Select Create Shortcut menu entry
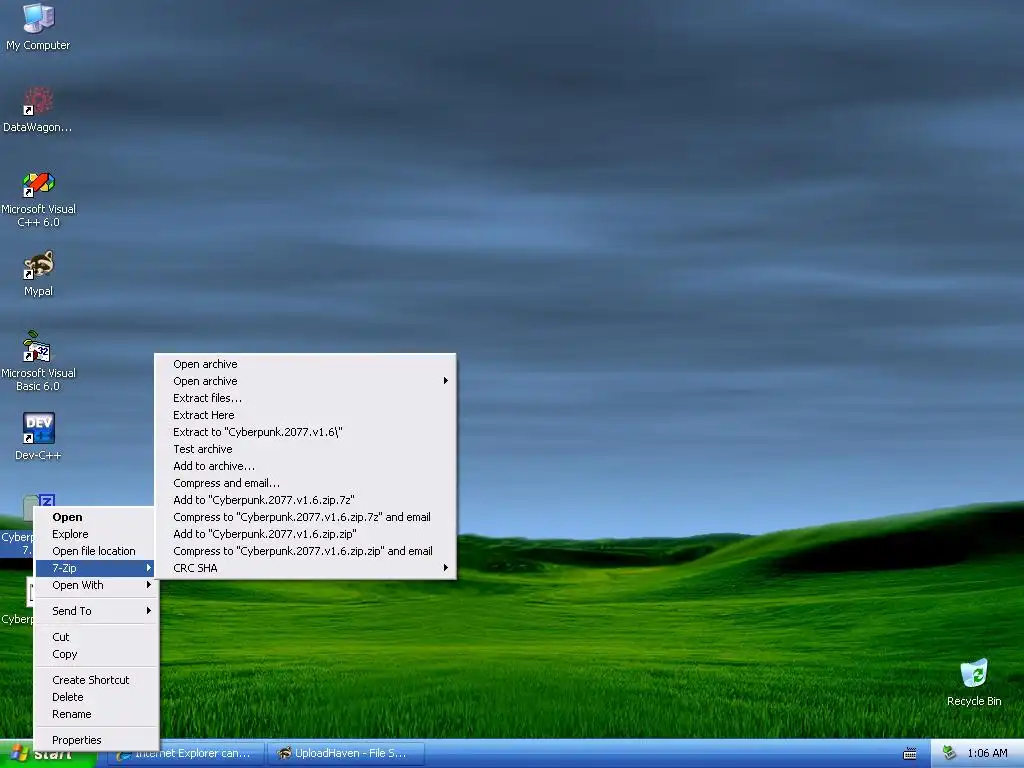Image resolution: width=1024 pixels, height=768 pixels. point(96,680)
